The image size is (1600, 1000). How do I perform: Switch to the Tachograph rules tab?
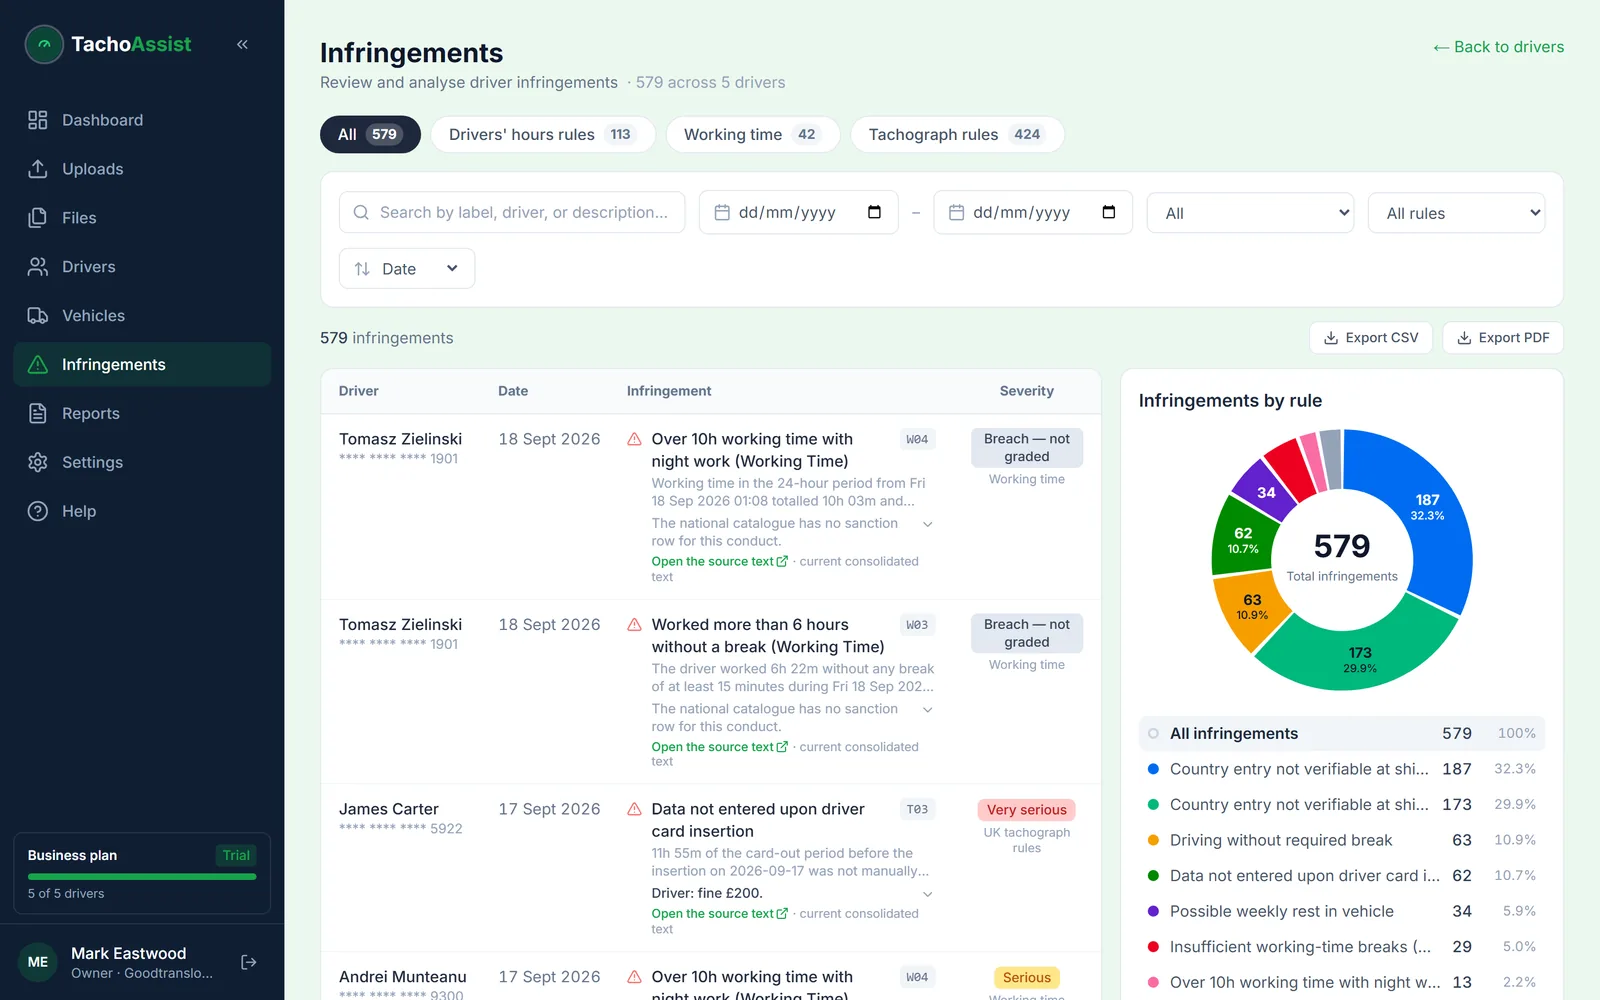[957, 134]
